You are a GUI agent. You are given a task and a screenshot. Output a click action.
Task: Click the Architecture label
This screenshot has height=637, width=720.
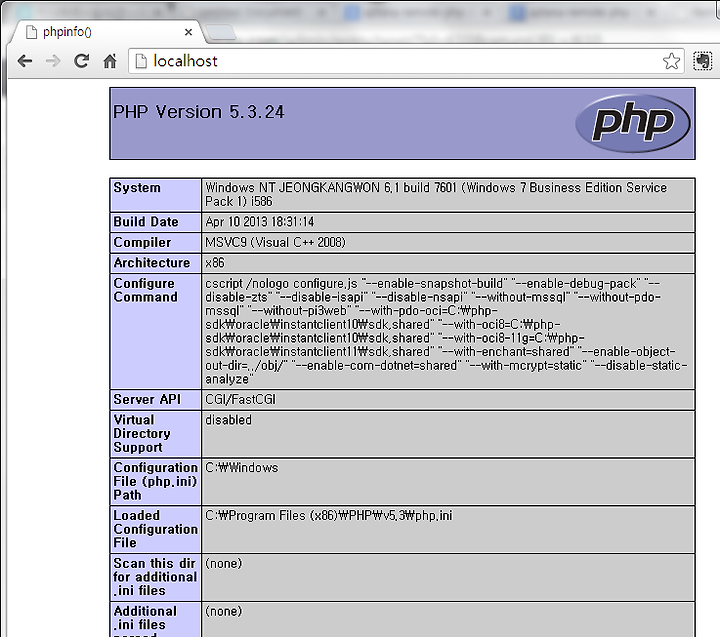click(x=152, y=263)
